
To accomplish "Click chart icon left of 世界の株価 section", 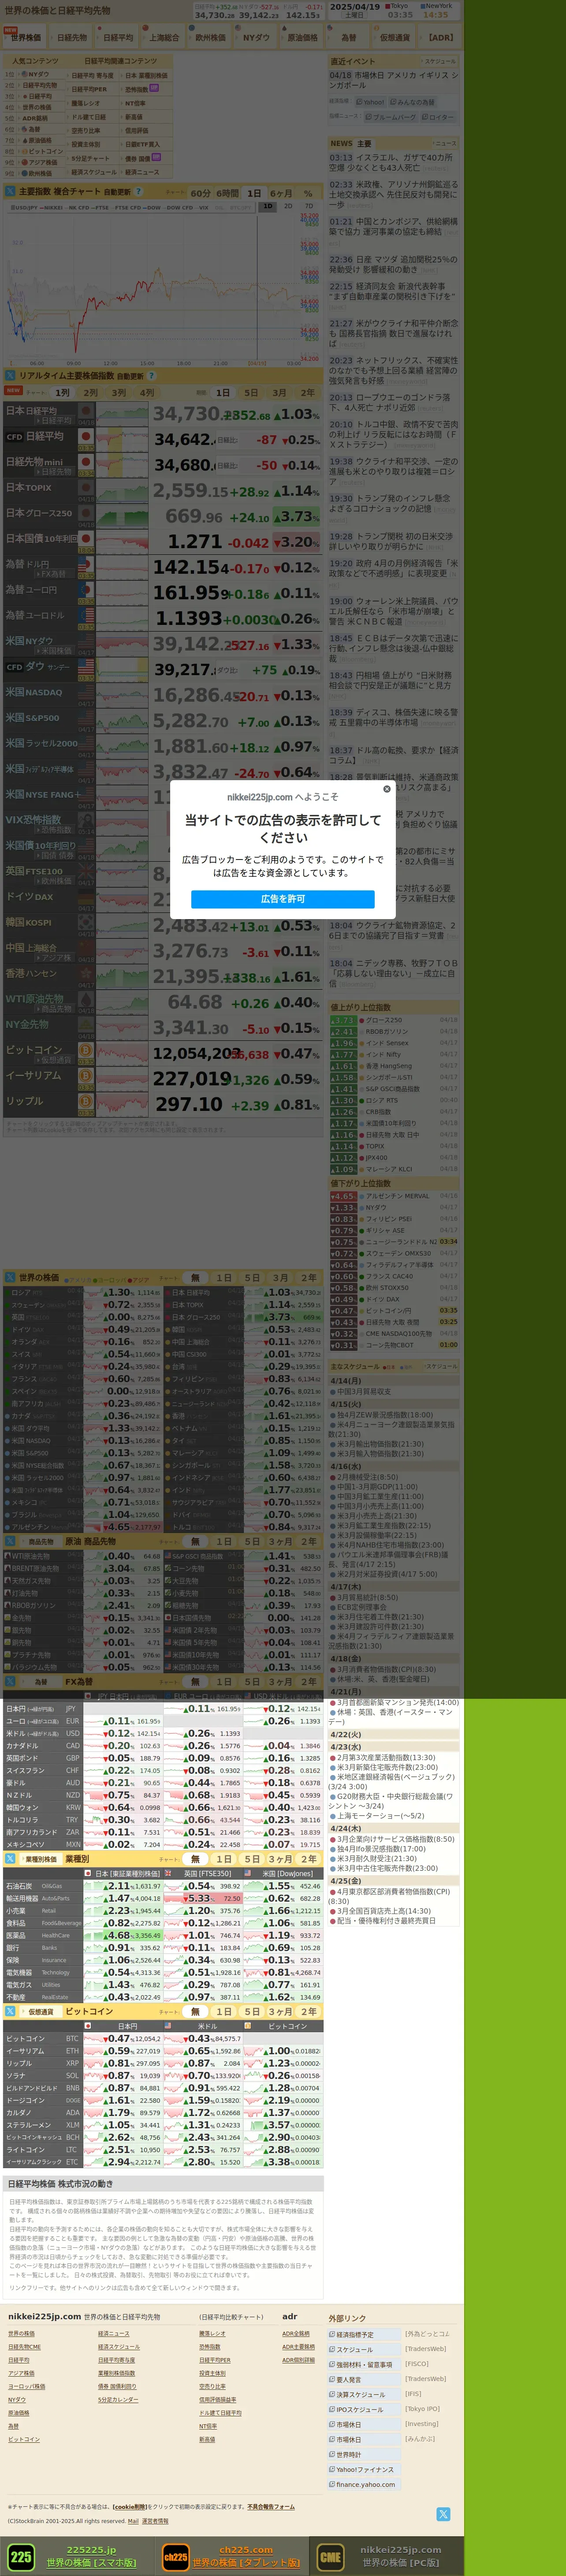I will [x=10, y=1278].
